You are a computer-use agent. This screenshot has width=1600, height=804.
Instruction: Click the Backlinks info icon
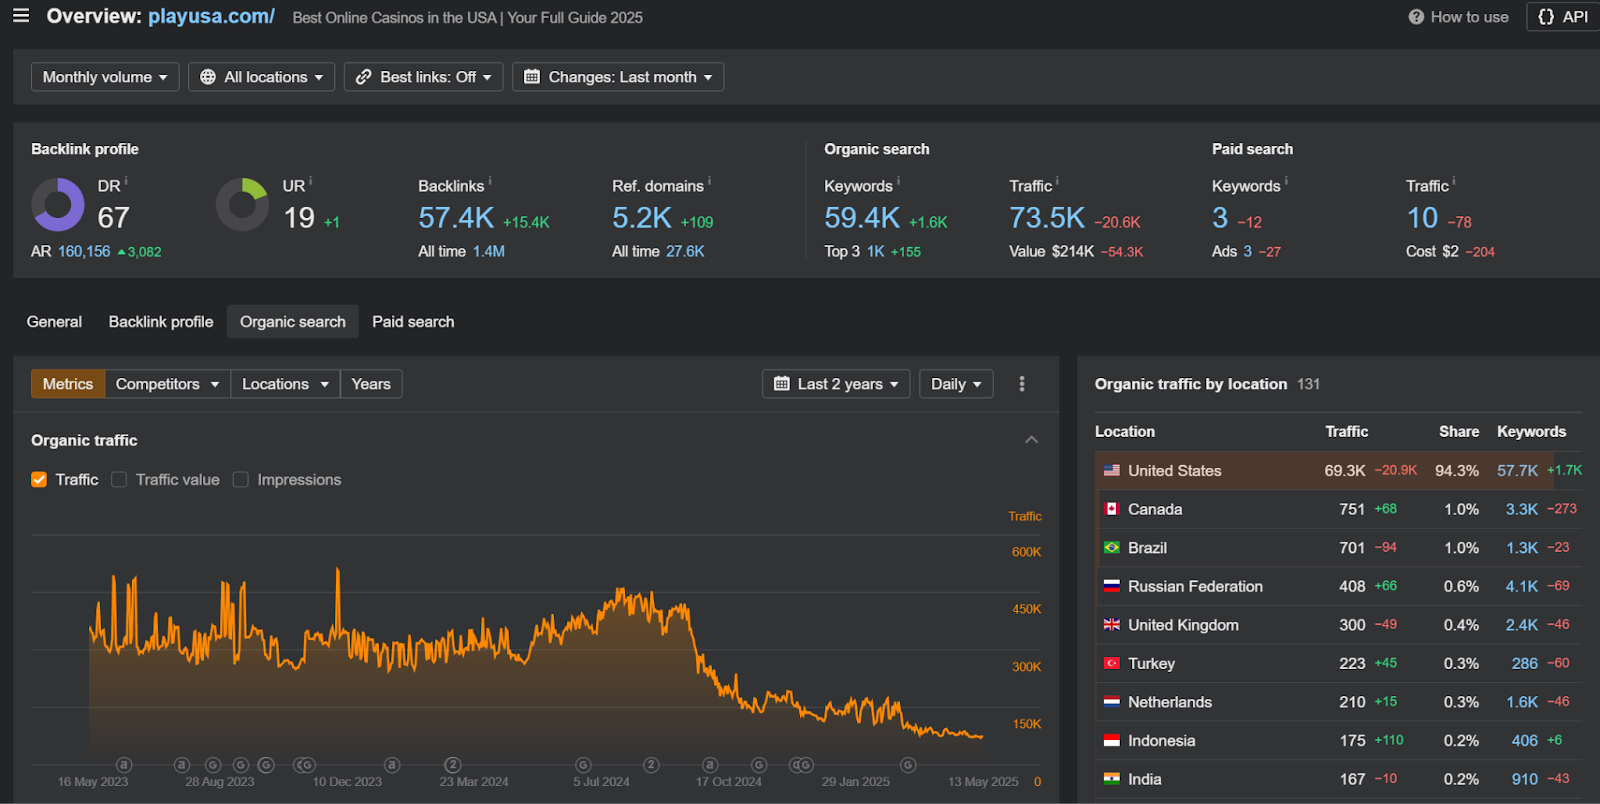[x=490, y=181]
